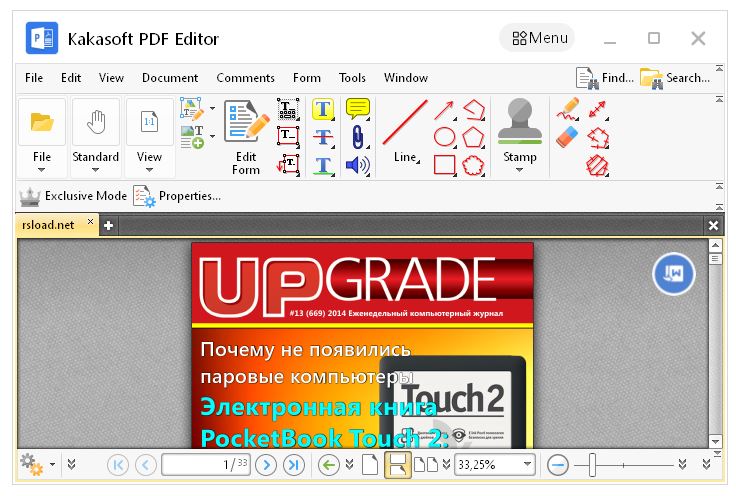
Task: Open the File menu
Action: coord(34,78)
